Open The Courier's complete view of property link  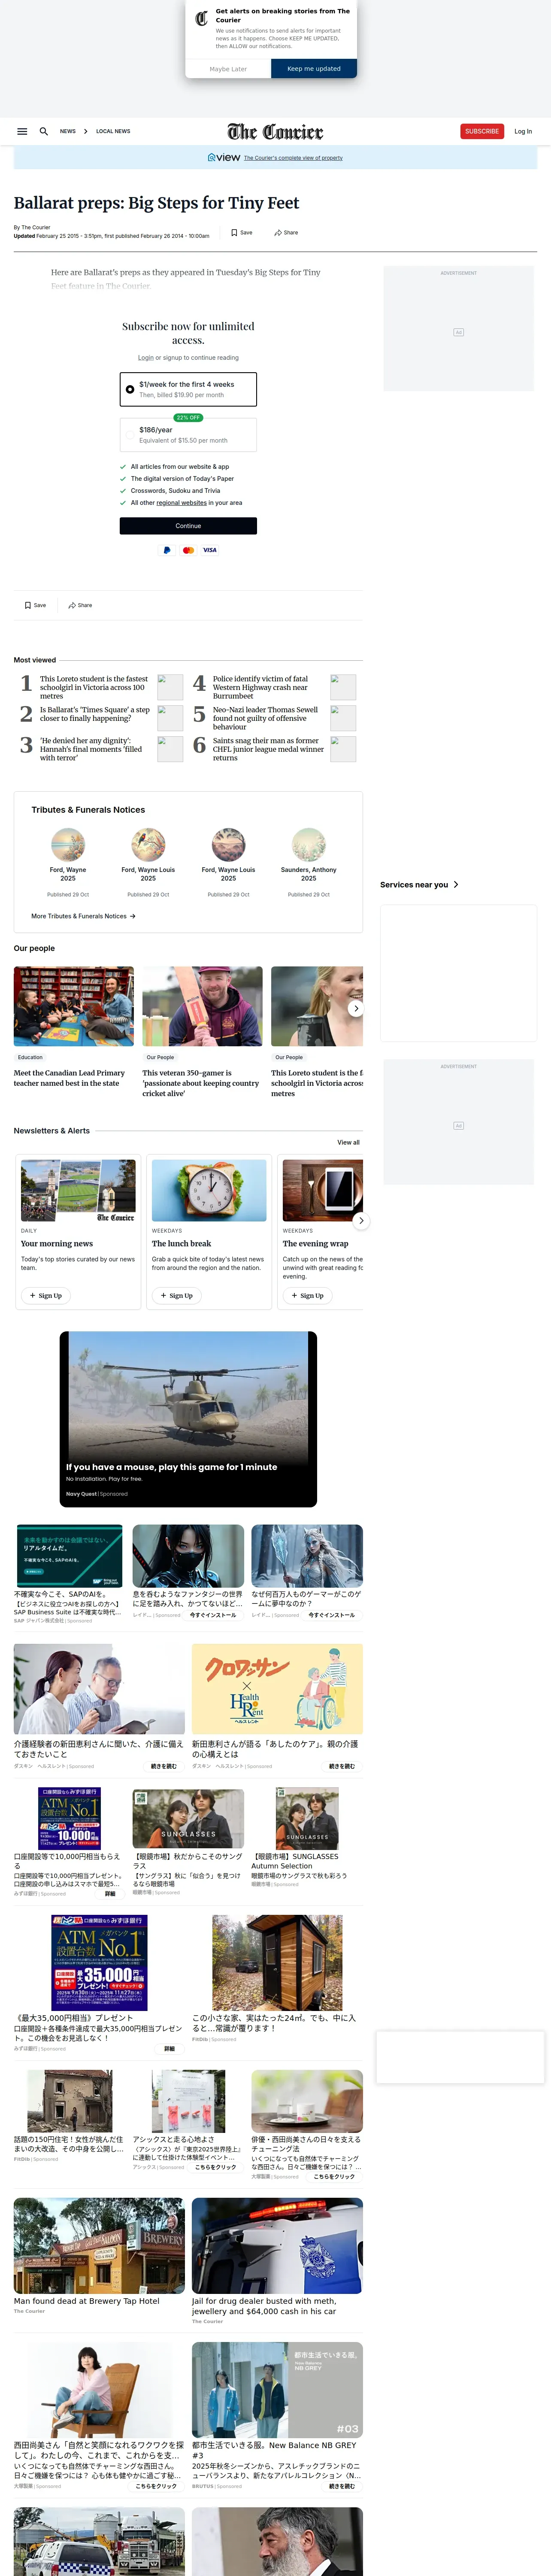pos(293,157)
